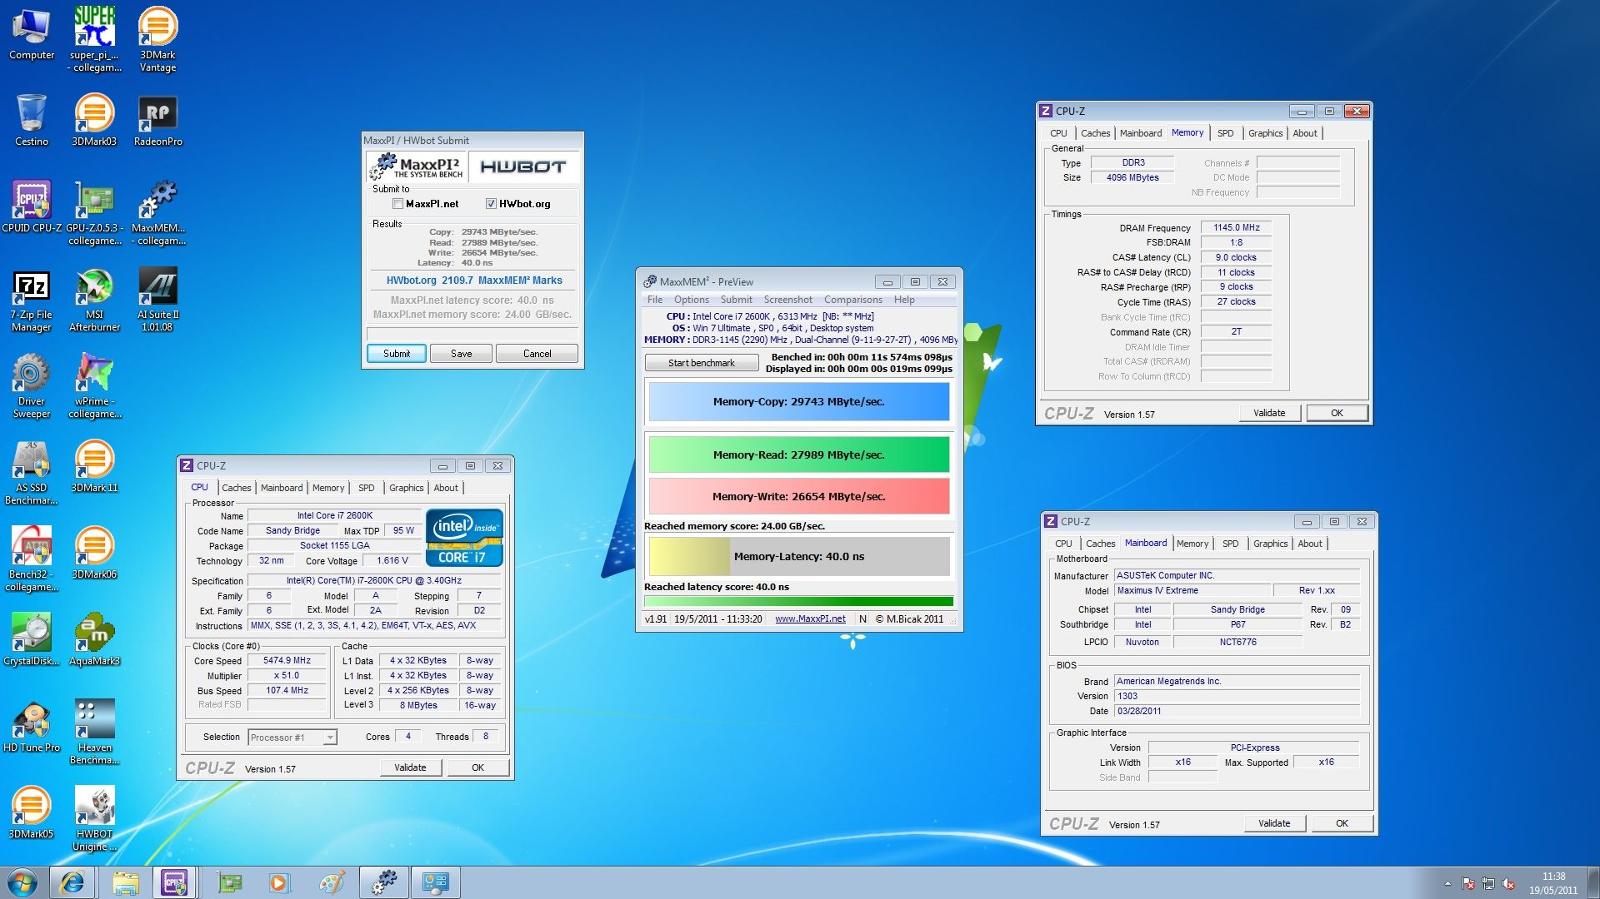
Task: Click Submit in the HWbot Submit dialog
Action: click(397, 354)
